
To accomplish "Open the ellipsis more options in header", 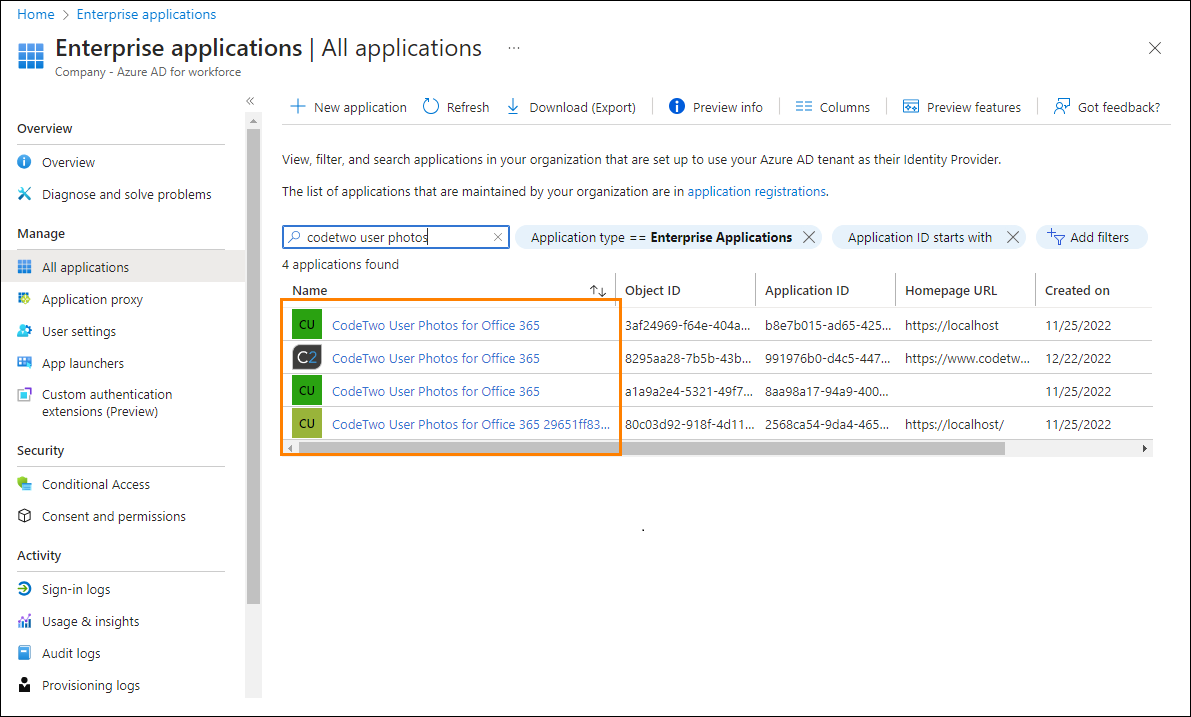I will 514,48.
